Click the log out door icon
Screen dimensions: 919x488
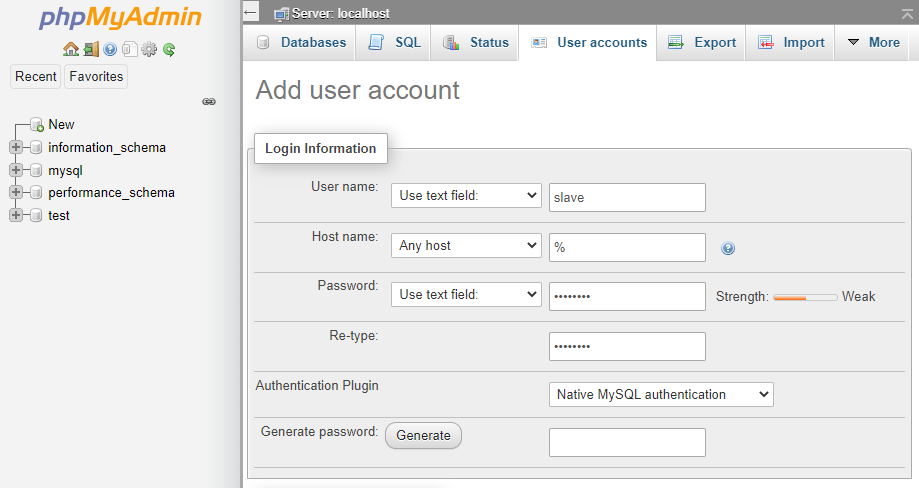pos(91,49)
